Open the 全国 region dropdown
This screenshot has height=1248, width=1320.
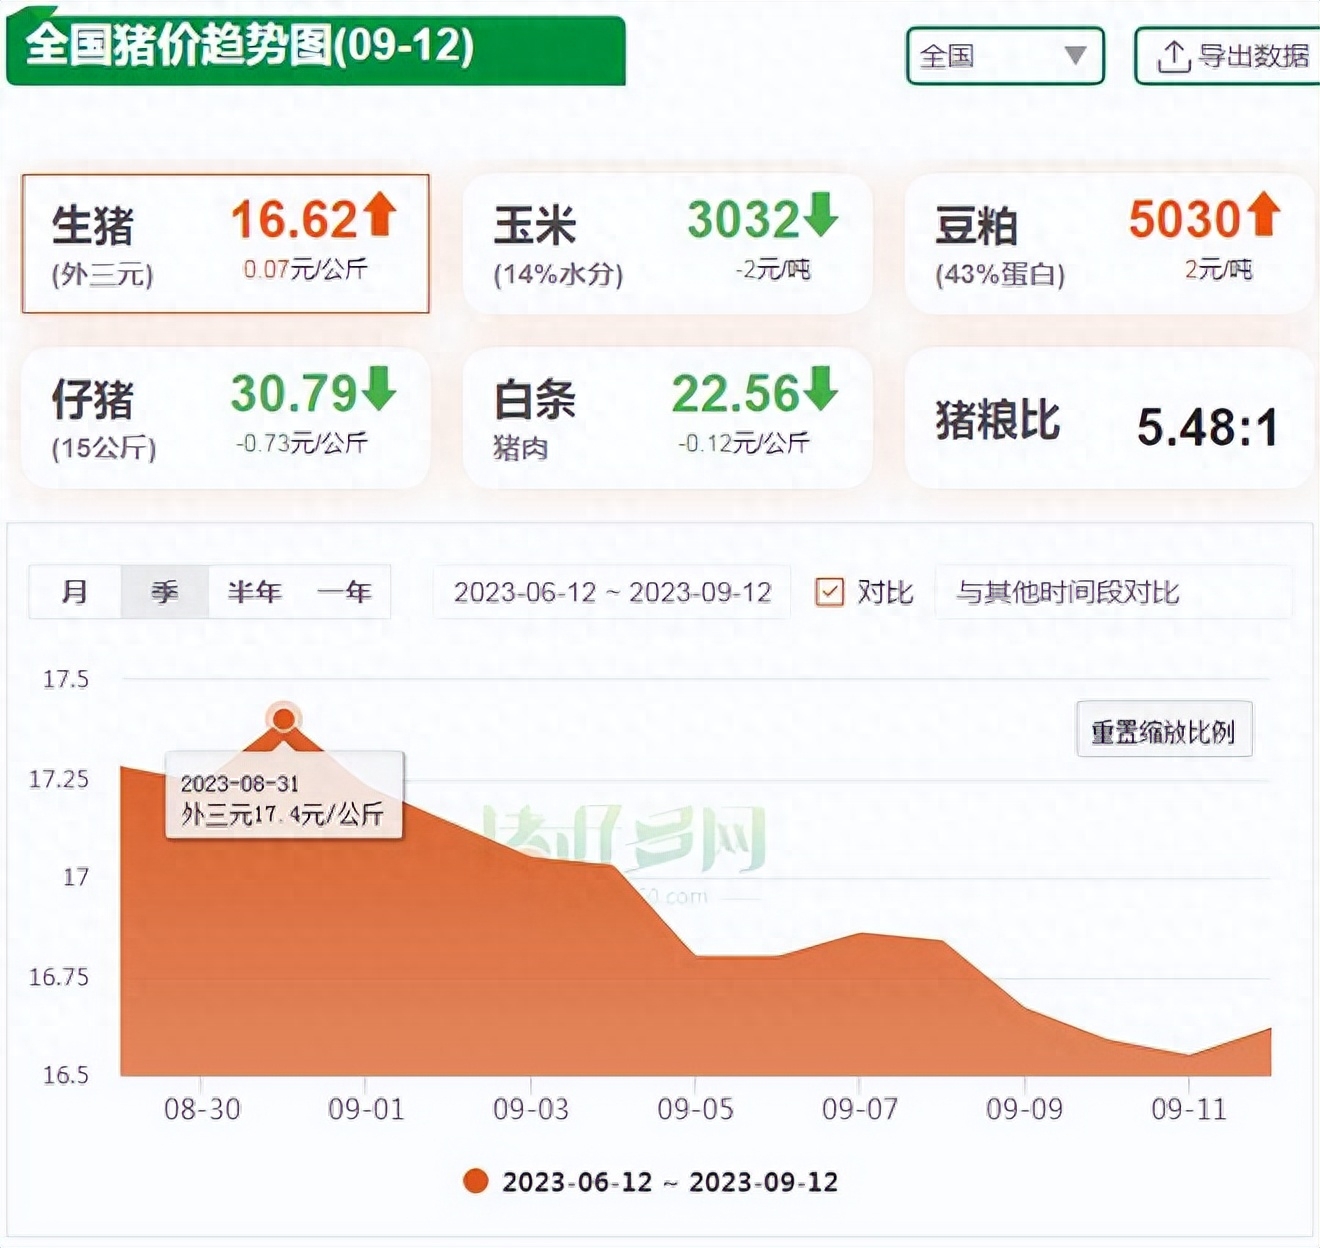1005,56
